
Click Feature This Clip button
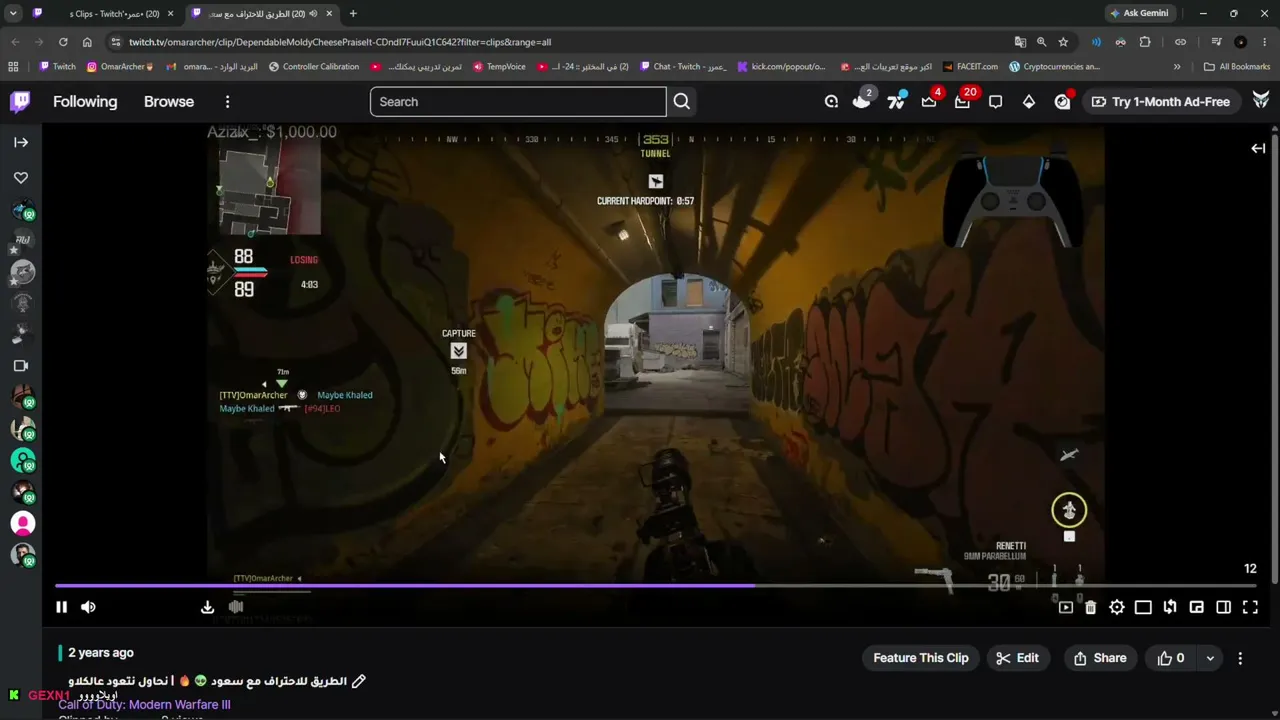coord(921,658)
